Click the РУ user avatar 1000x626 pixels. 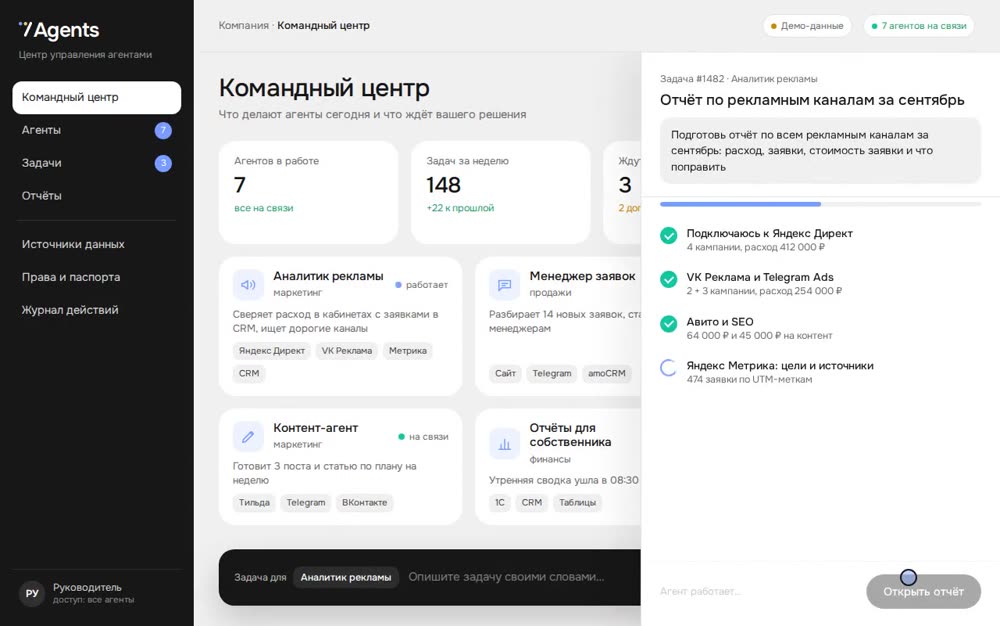pyautogui.click(x=32, y=593)
